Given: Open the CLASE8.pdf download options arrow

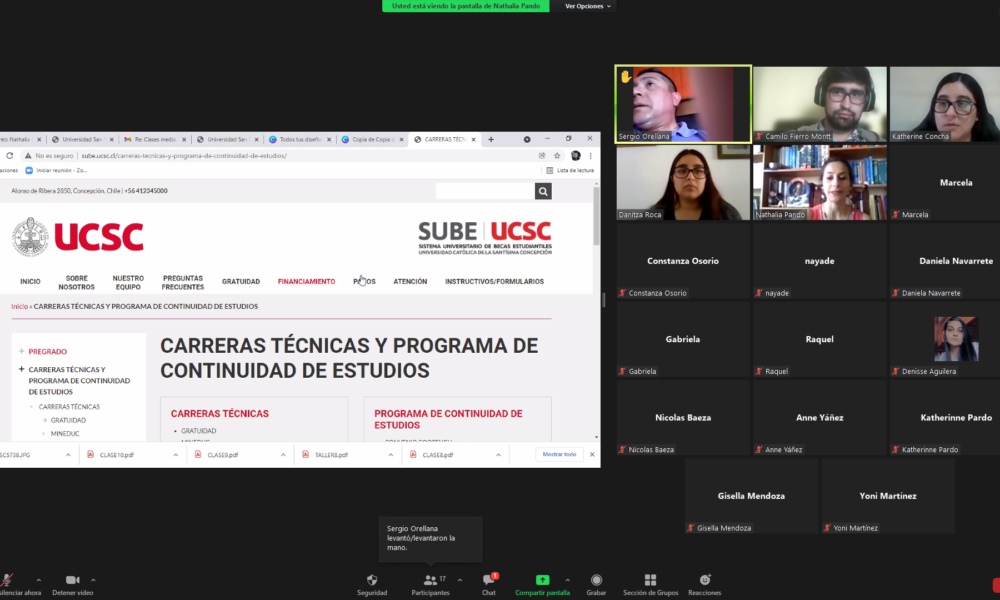Looking at the screenshot, I should (498, 455).
